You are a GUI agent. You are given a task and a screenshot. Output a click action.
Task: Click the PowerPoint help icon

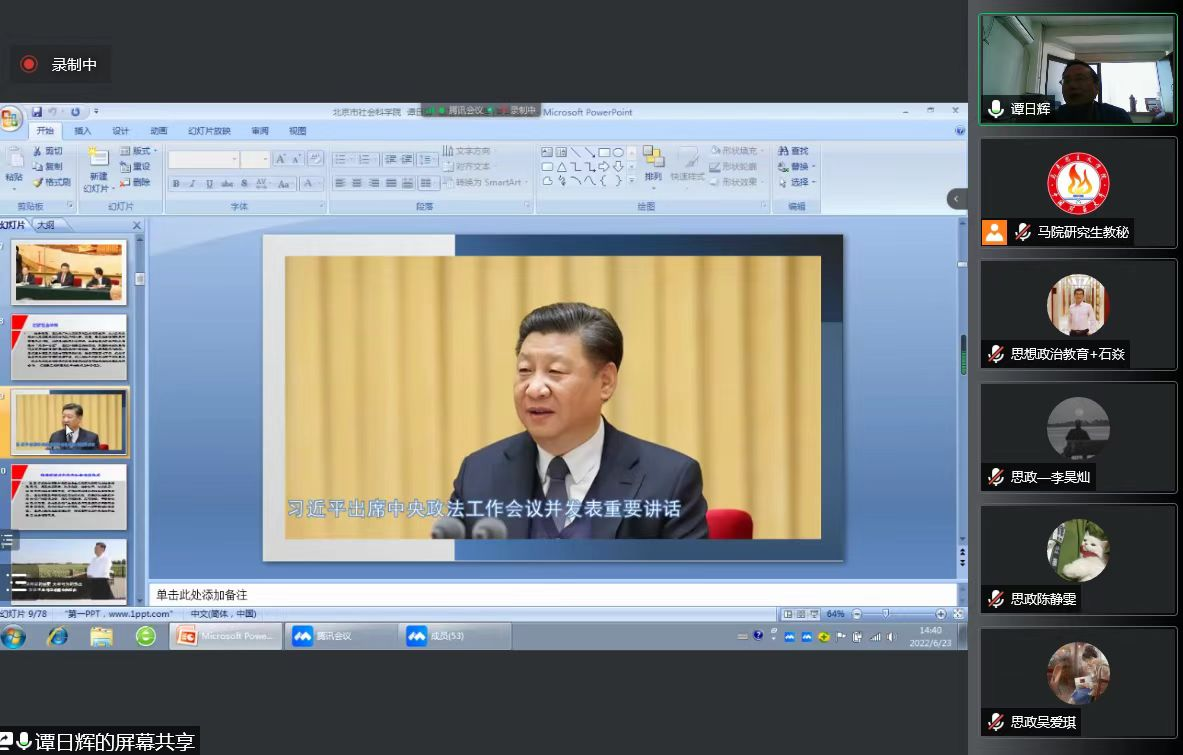click(960, 130)
